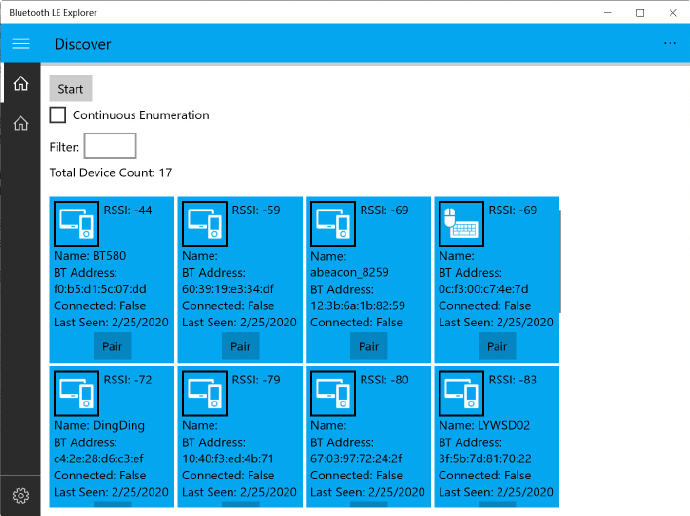Select the LYWSD02 device icon
Screen dimensions: 690x516
click(x=461, y=393)
